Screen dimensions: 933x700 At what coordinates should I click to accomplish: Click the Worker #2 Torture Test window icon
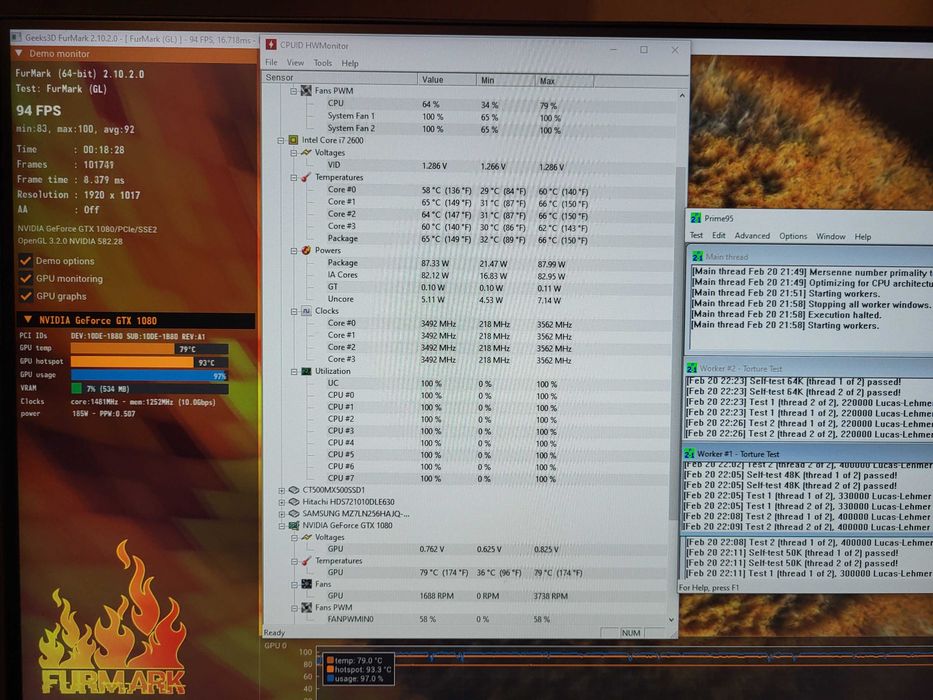pos(691,368)
